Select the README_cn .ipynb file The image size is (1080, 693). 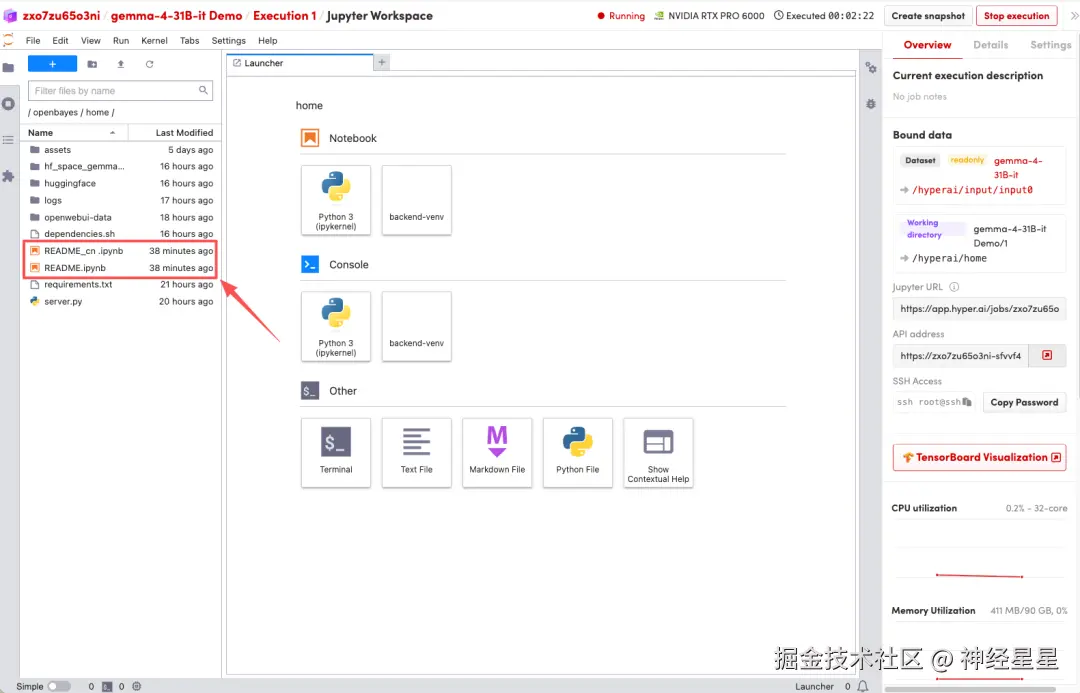(x=121, y=251)
